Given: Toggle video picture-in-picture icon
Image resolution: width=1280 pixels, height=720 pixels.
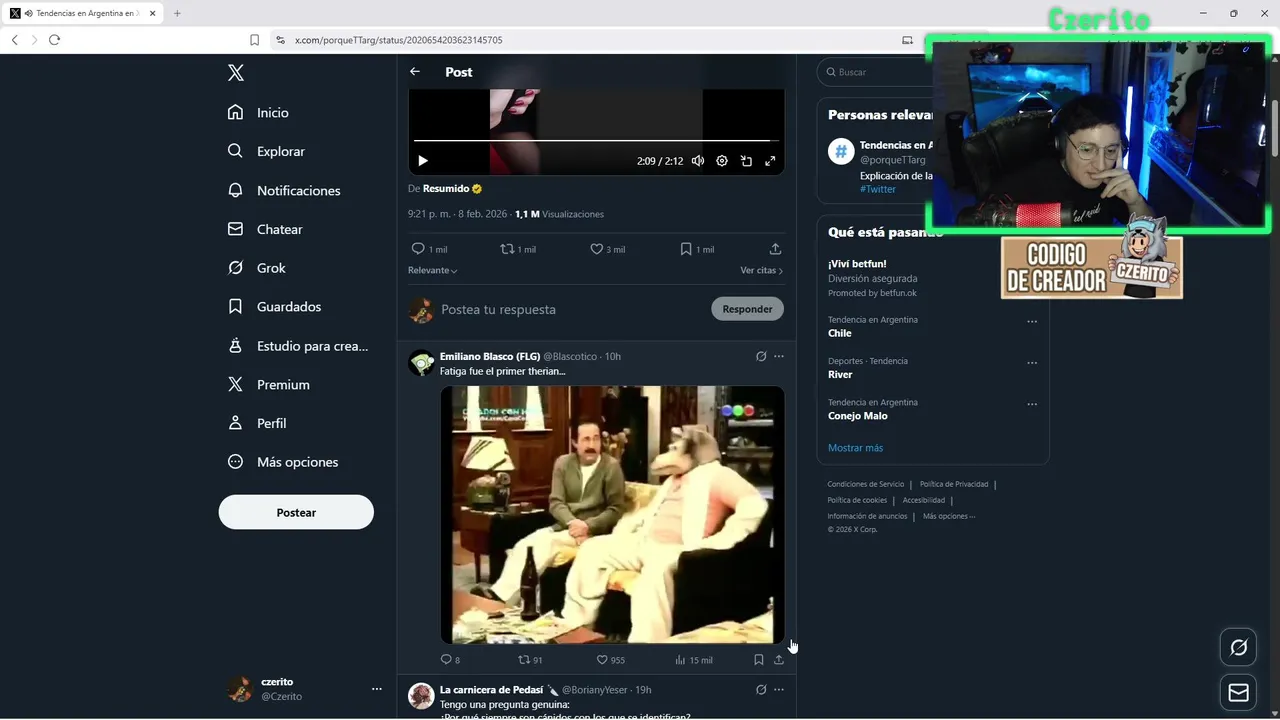Looking at the screenshot, I should point(746,161).
